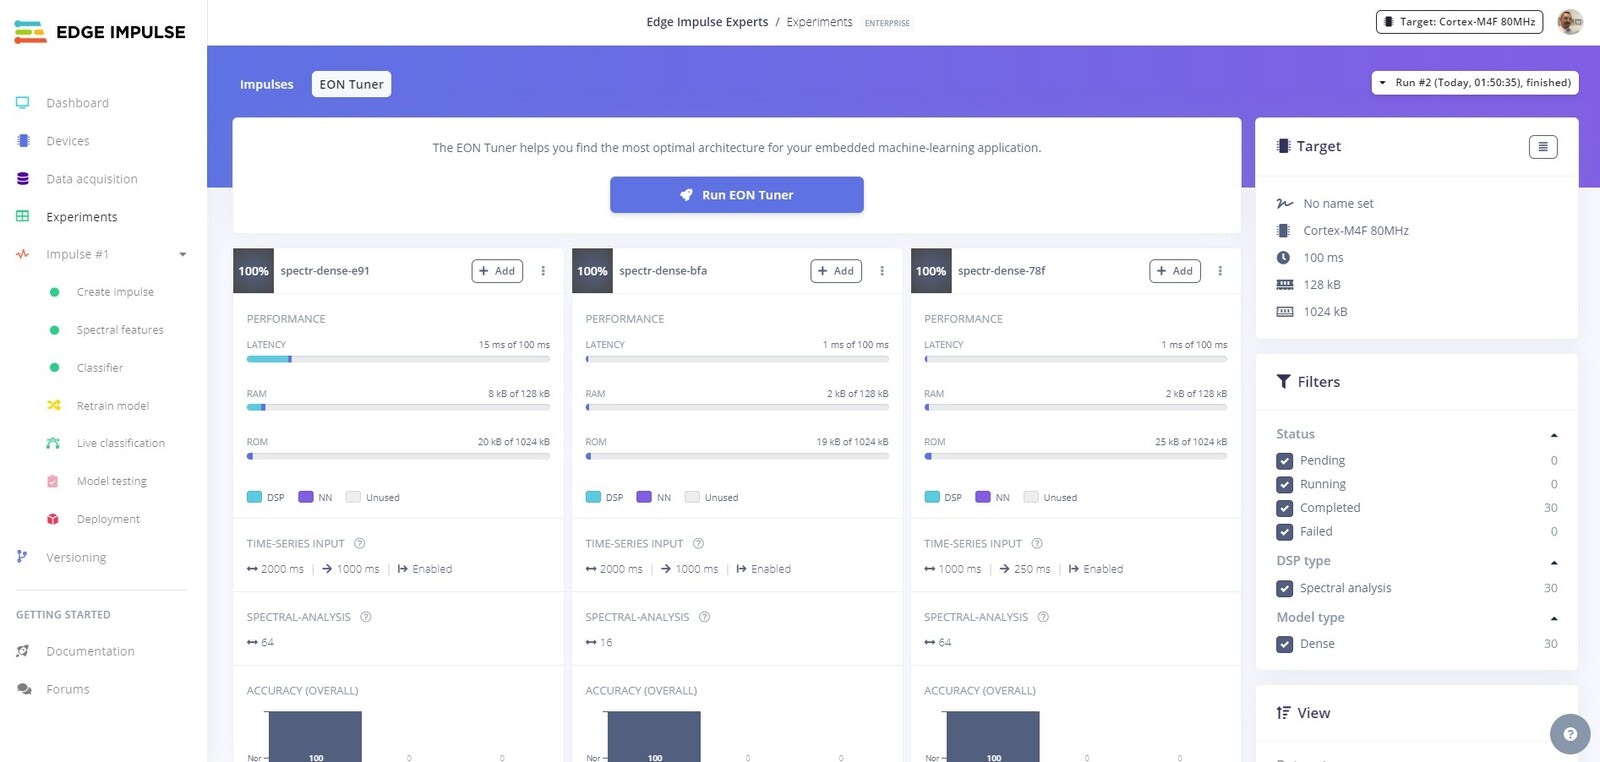The image size is (1600, 762).
Task: Click time-series input help icon for spectr-dense-e91
Action: tap(360, 544)
